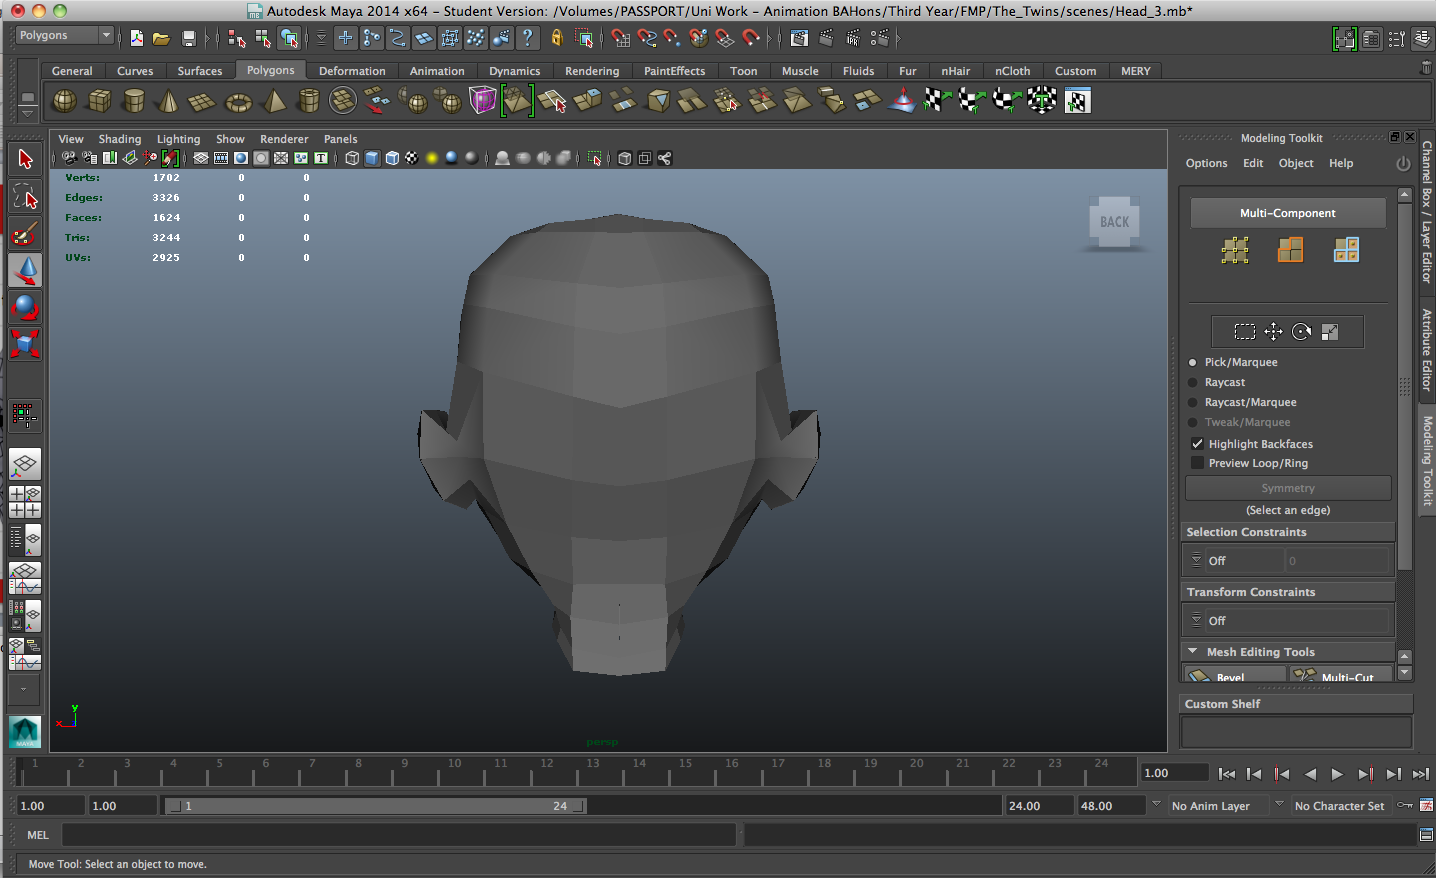Click the polygon cube shelf icon
Viewport: 1436px width, 878px height.
pyautogui.click(x=99, y=101)
